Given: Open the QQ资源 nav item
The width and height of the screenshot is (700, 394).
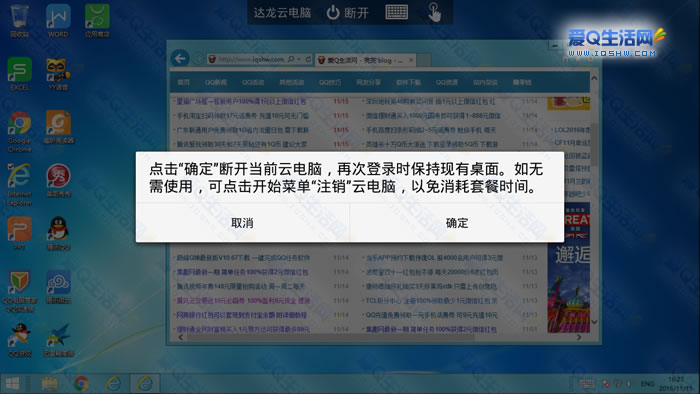Looking at the screenshot, I should click(x=447, y=82).
